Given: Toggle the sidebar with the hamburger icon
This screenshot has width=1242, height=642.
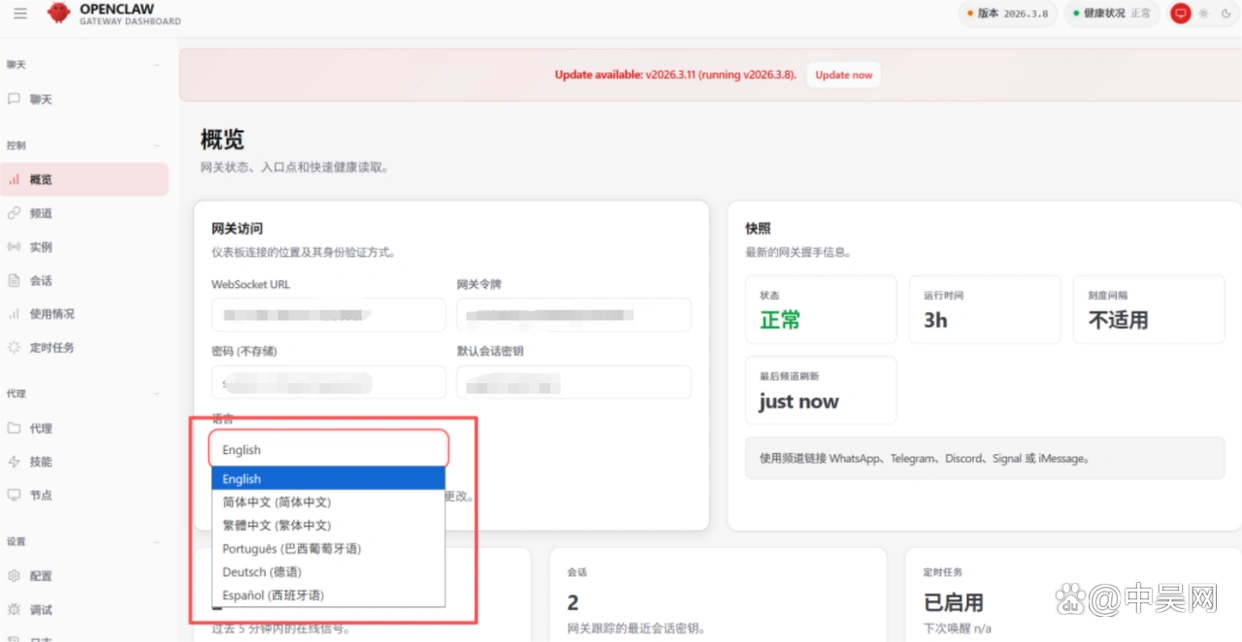Looking at the screenshot, I should point(20,13).
